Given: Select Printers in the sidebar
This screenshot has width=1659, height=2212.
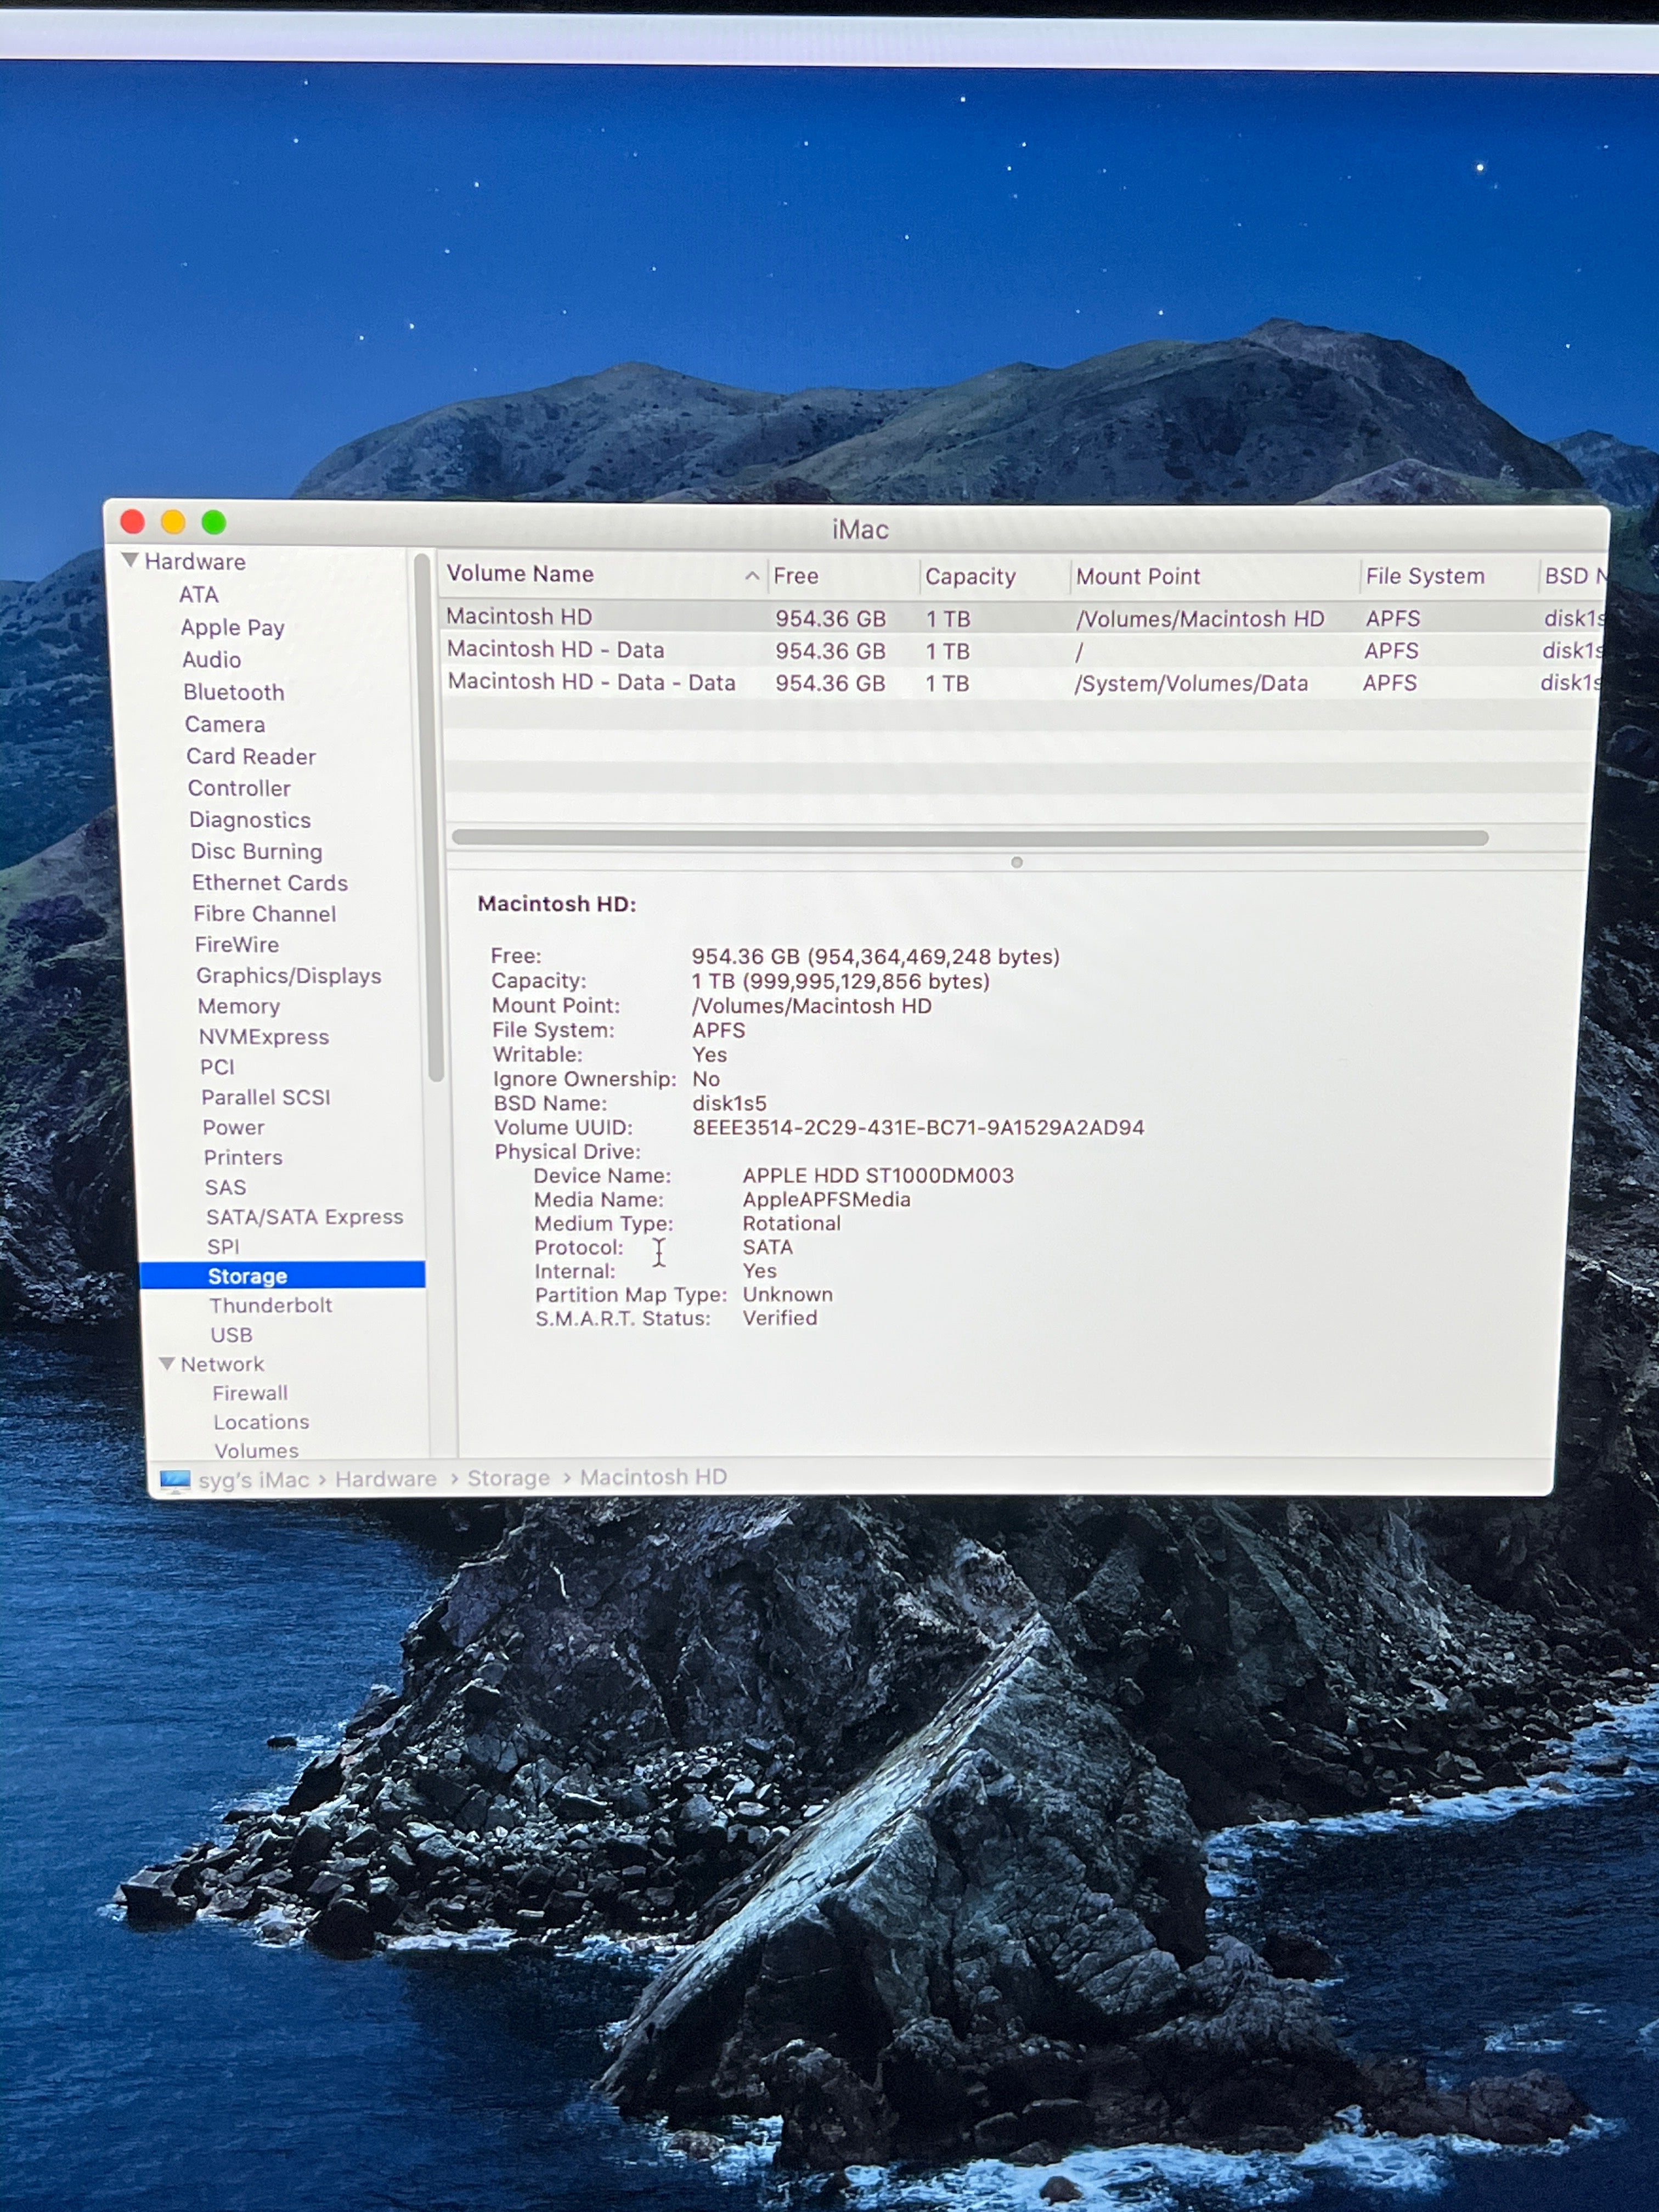Looking at the screenshot, I should [x=243, y=1157].
